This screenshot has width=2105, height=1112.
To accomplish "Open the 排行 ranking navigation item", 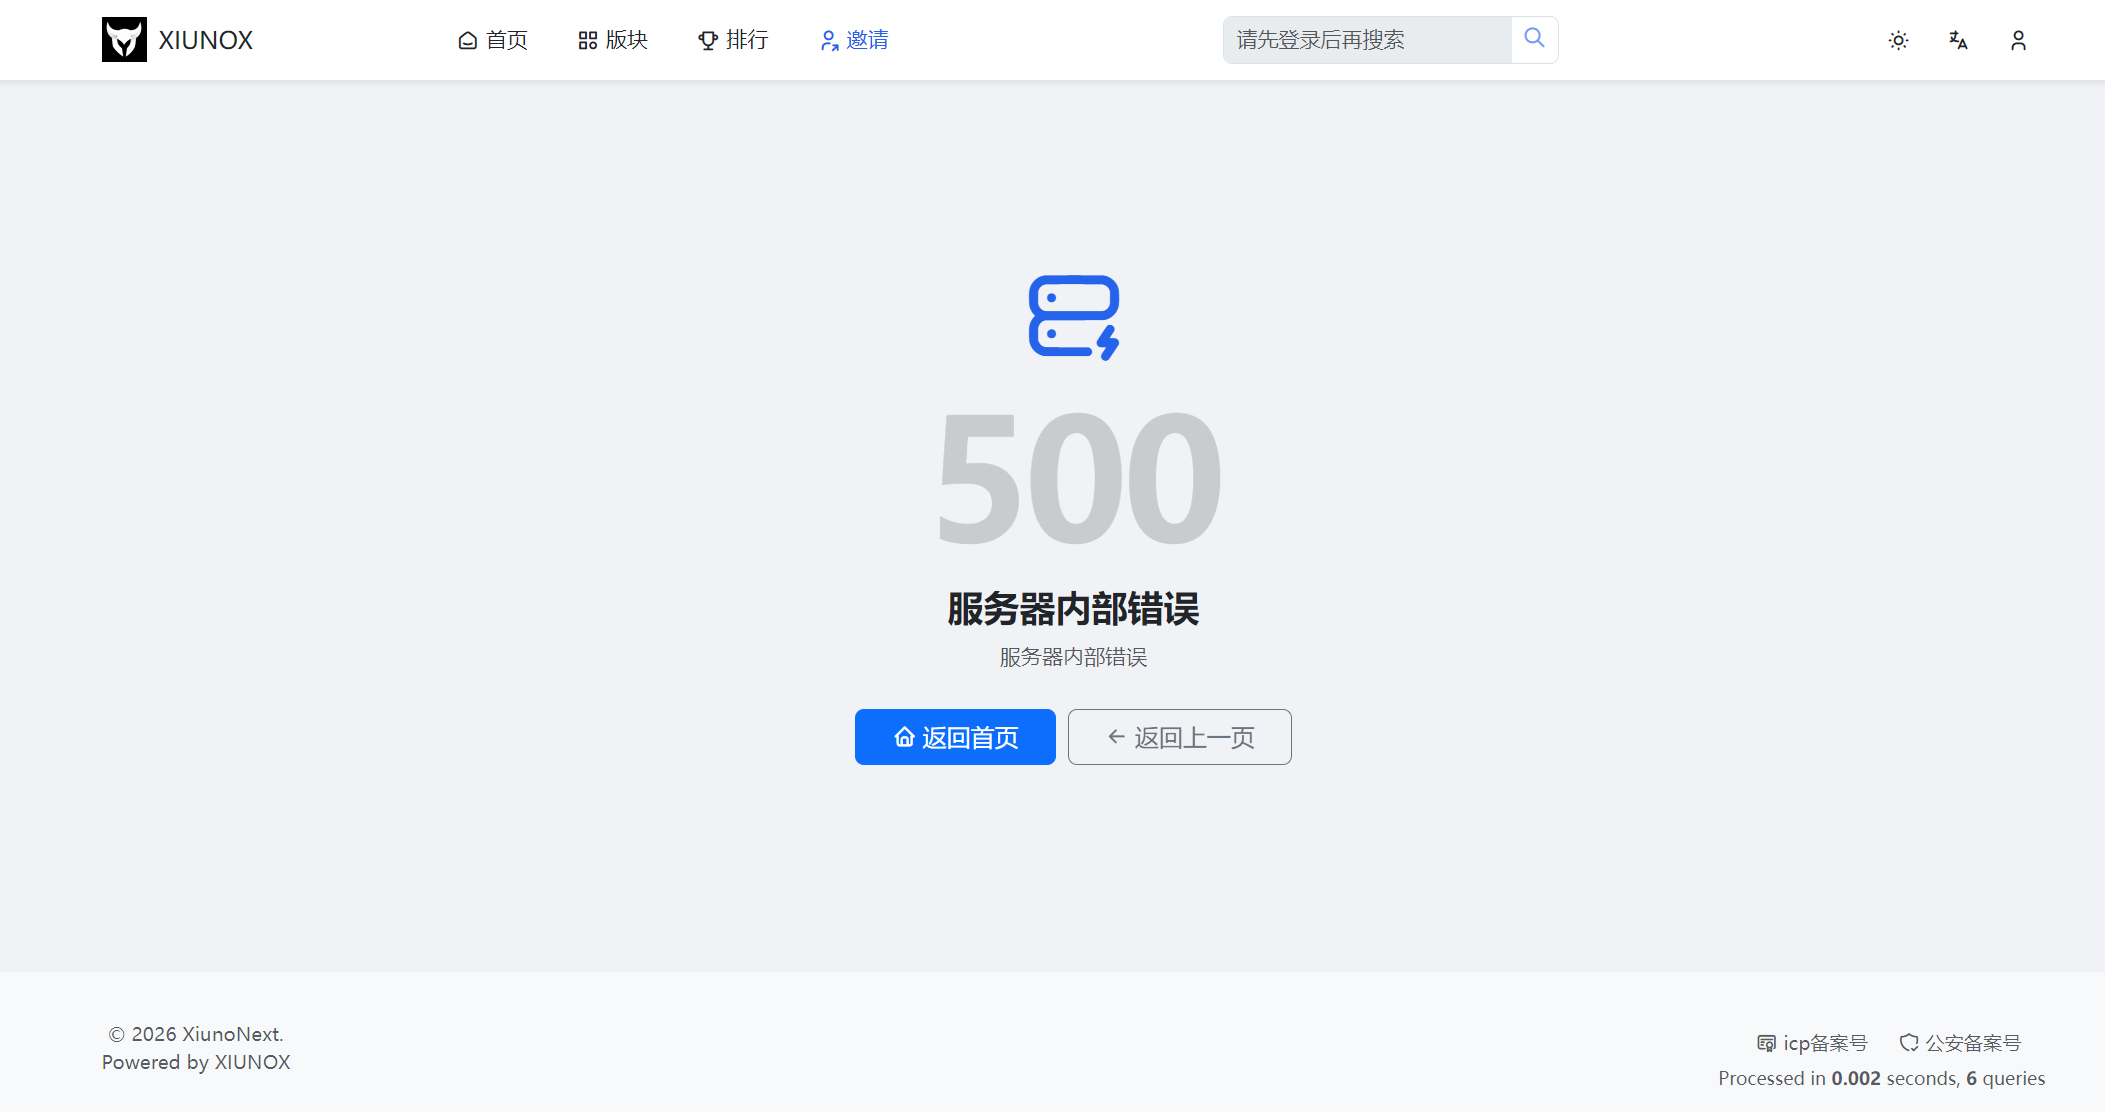I will coord(733,40).
